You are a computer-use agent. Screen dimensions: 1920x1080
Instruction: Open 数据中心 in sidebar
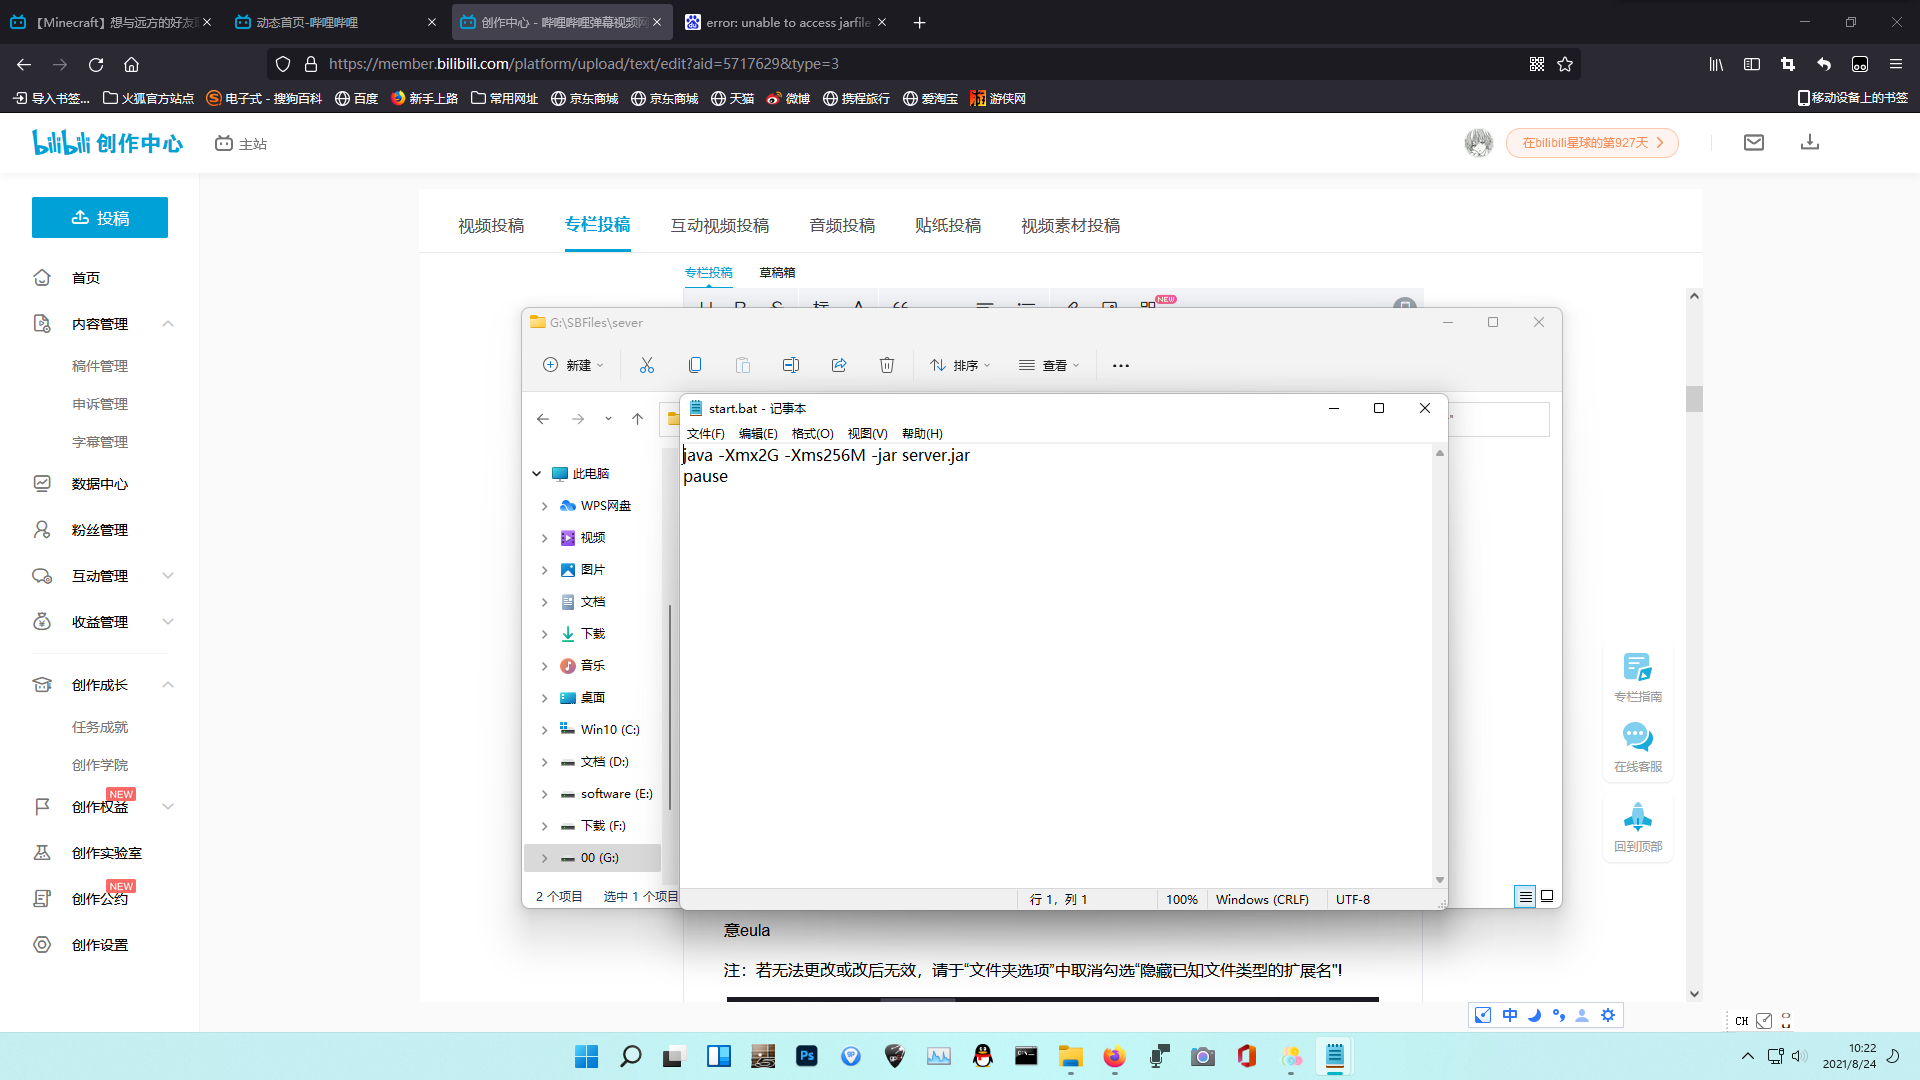point(100,484)
